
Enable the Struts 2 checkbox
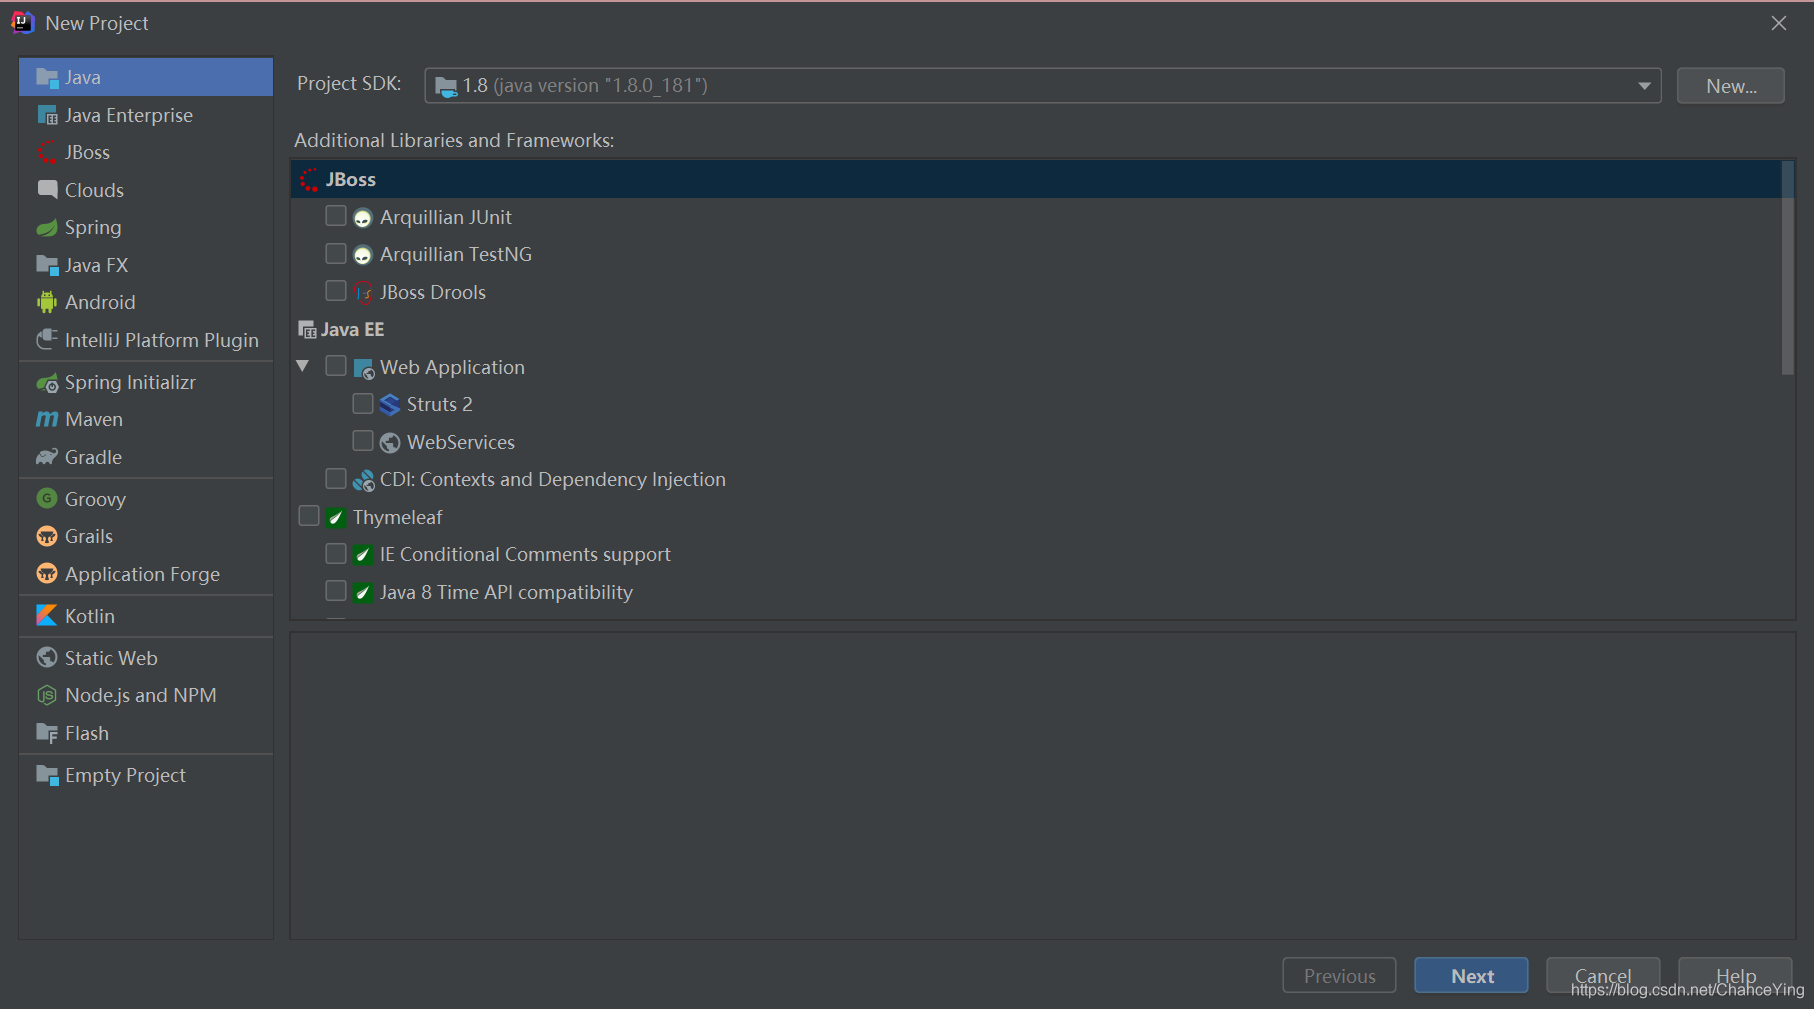coord(363,403)
